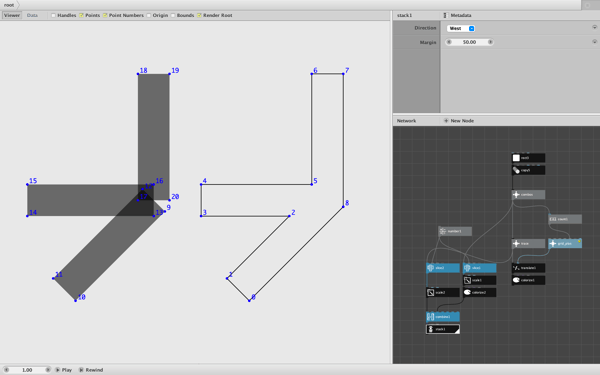Image resolution: width=600 pixels, height=375 pixels.
Task: Switch to the Viewer tab
Action: (12, 15)
